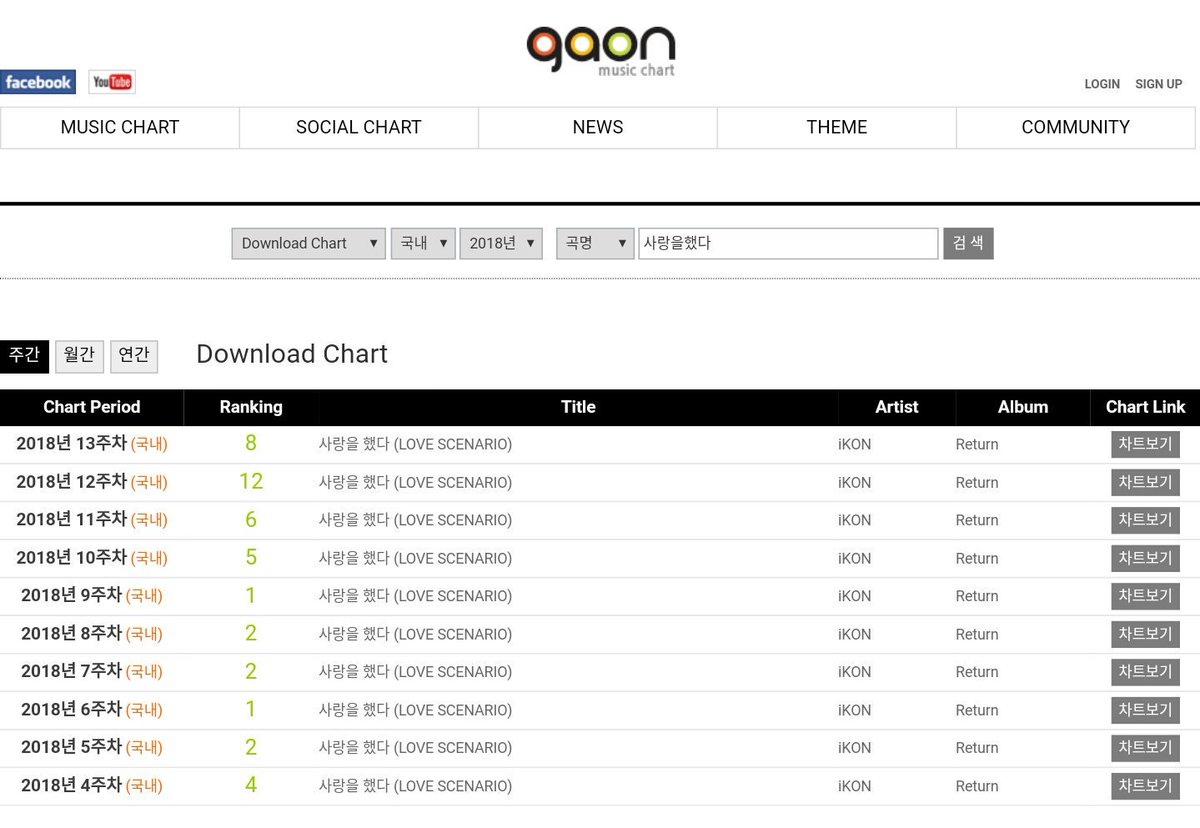Click 차트보기 for 2018년 11주차
Viewport: 1200px width, 828px height.
(1145, 520)
